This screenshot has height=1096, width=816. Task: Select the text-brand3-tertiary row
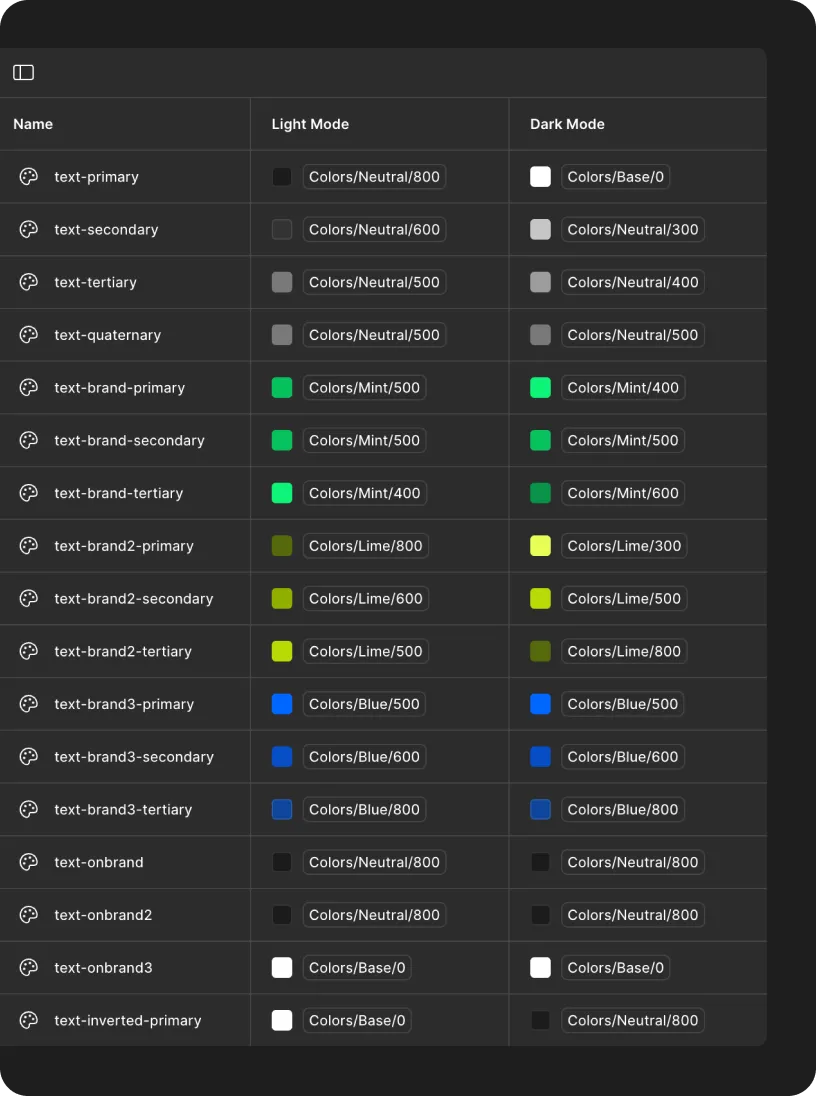pyautogui.click(x=125, y=809)
